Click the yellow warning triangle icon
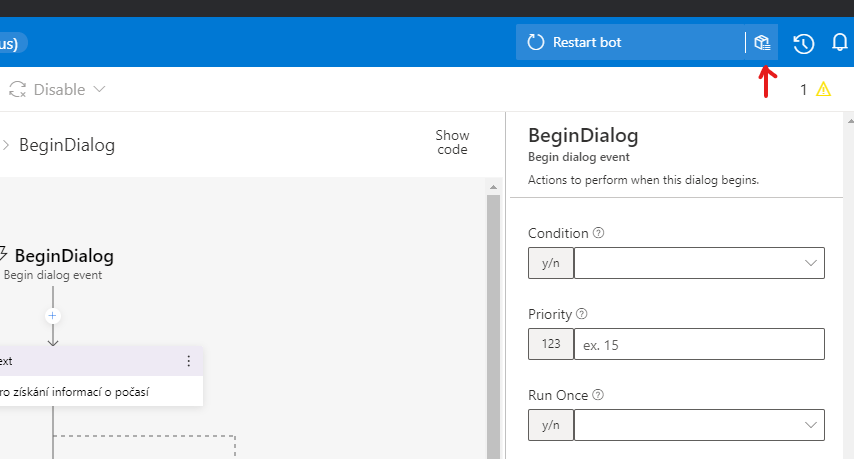This screenshot has width=854, height=459. (x=823, y=89)
